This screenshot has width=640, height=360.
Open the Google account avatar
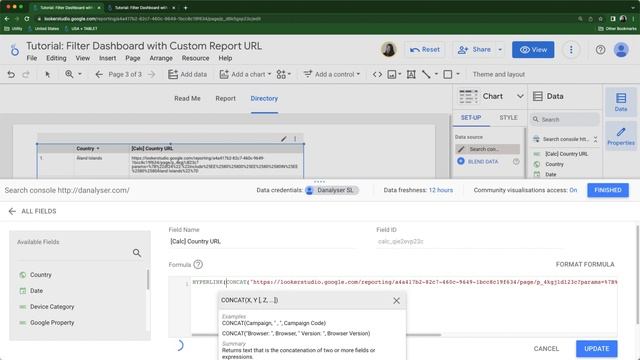[621, 50]
